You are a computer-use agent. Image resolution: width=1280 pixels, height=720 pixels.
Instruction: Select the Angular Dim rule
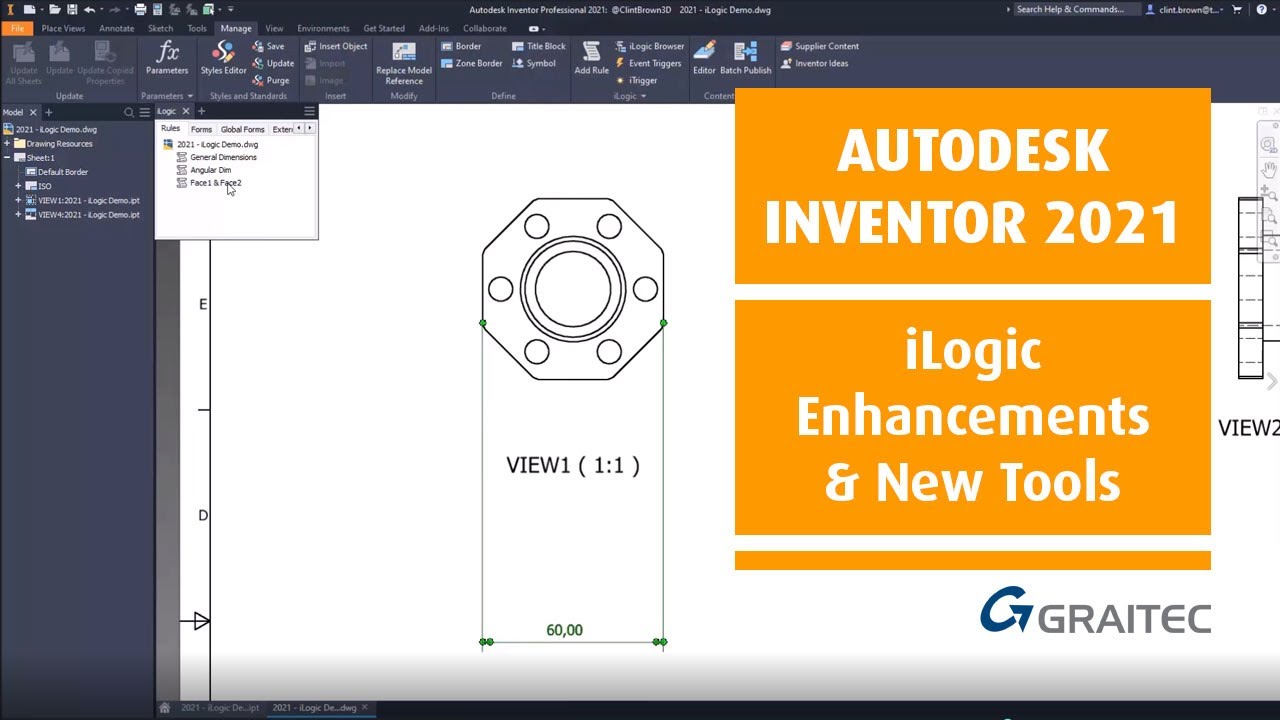coord(210,170)
